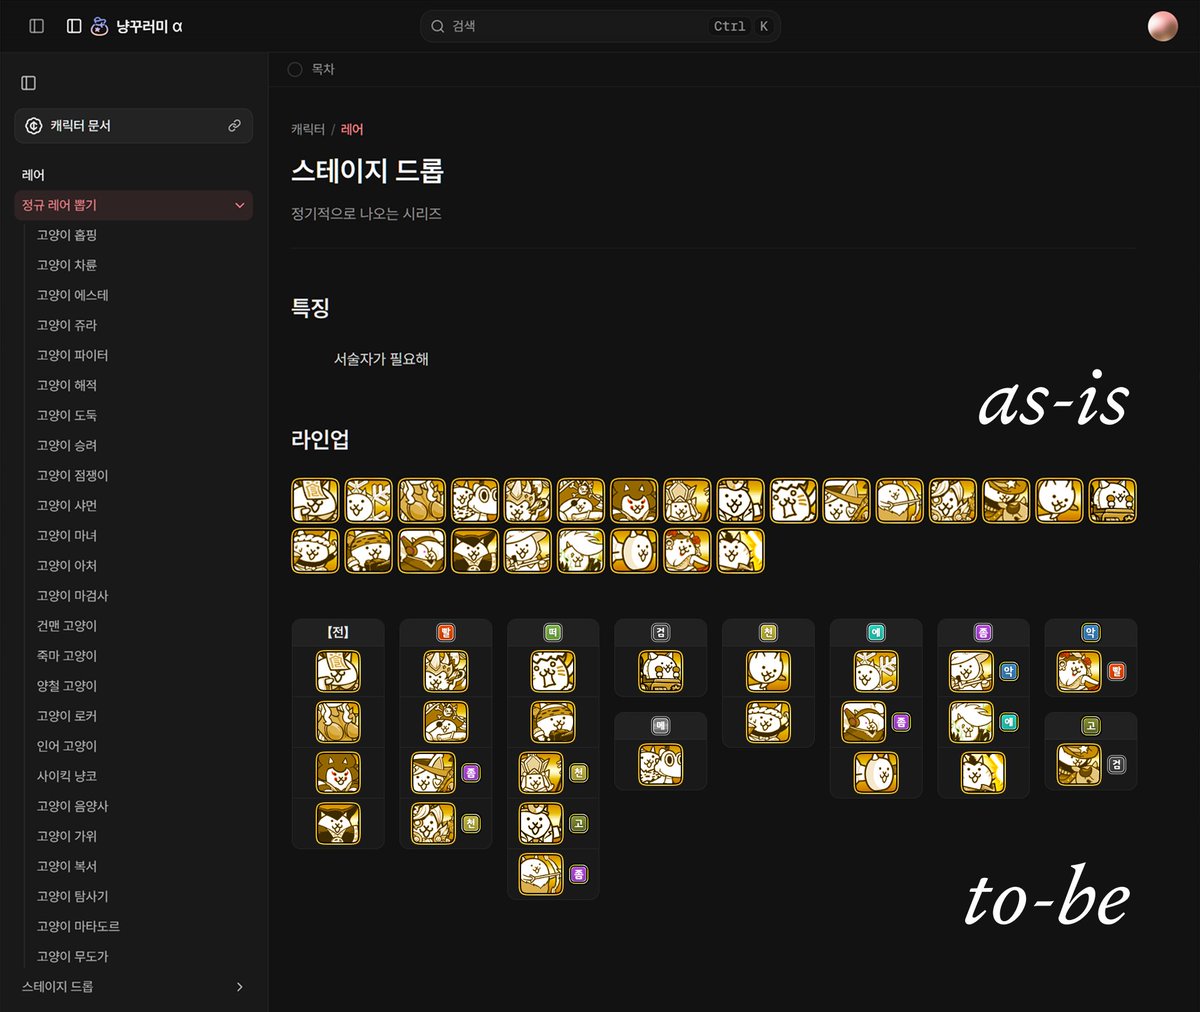Select the green 떠 column header
Image resolution: width=1200 pixels, height=1012 pixels.
tap(553, 633)
